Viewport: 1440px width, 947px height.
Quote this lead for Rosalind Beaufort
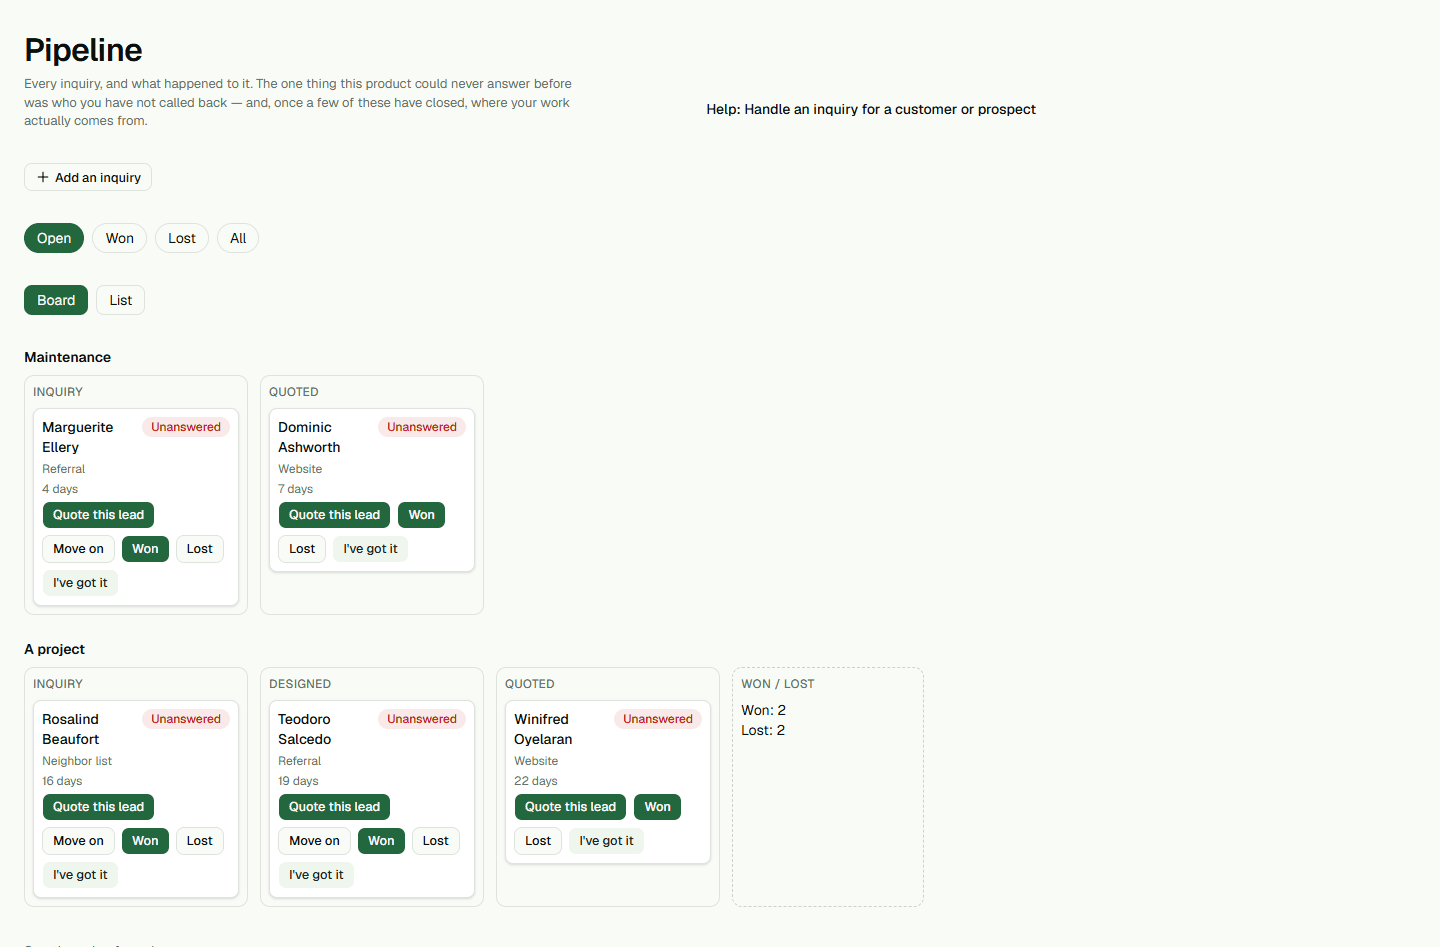(98, 807)
